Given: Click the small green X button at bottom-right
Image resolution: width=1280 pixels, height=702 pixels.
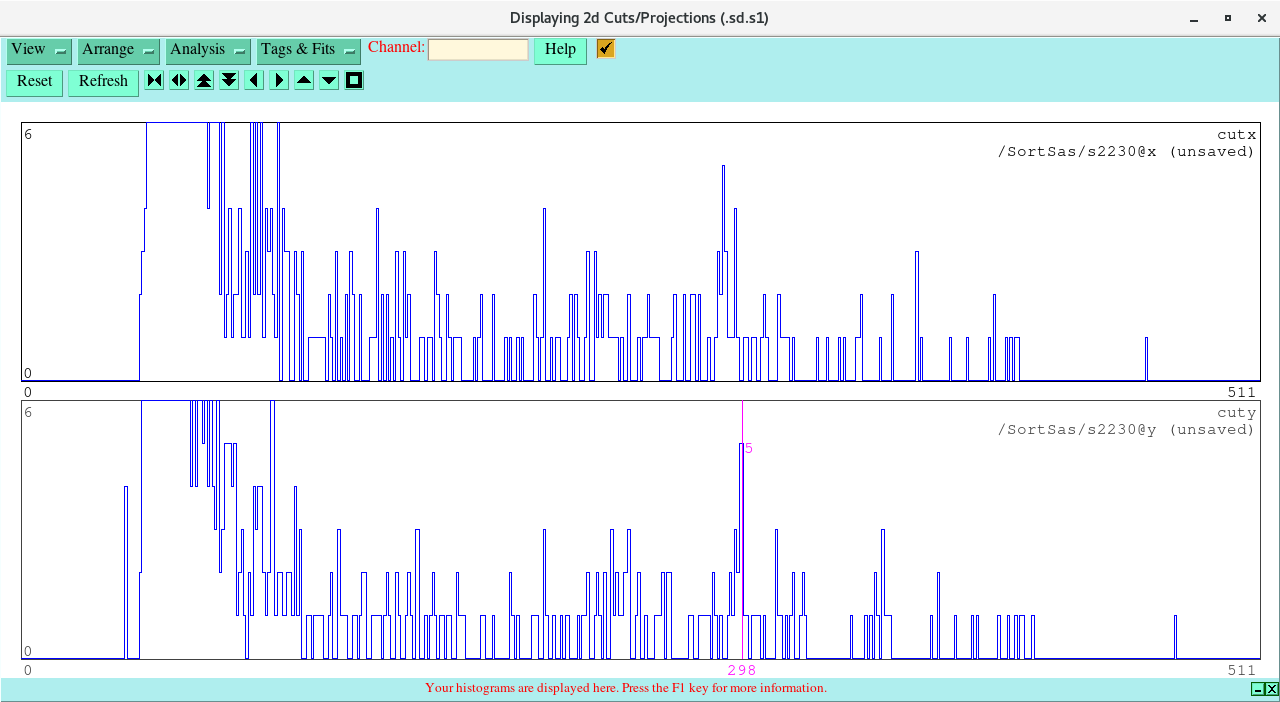Looking at the screenshot, I should [x=1272, y=689].
